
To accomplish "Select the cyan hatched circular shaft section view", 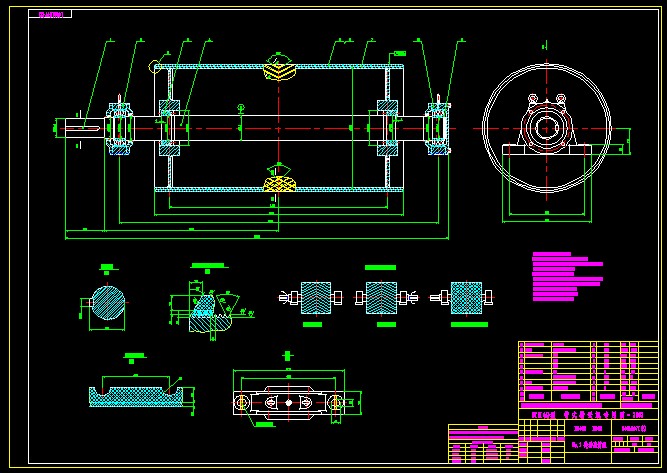I will [107, 303].
